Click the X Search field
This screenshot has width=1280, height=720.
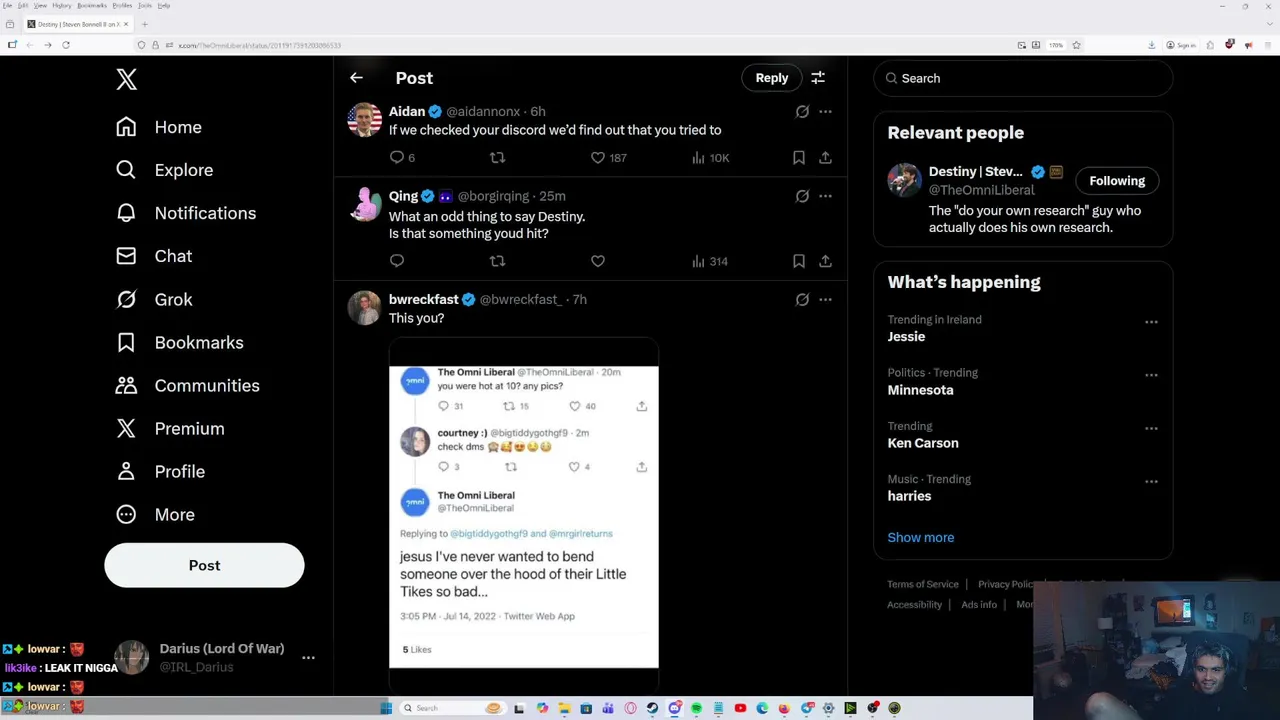click(1023, 78)
